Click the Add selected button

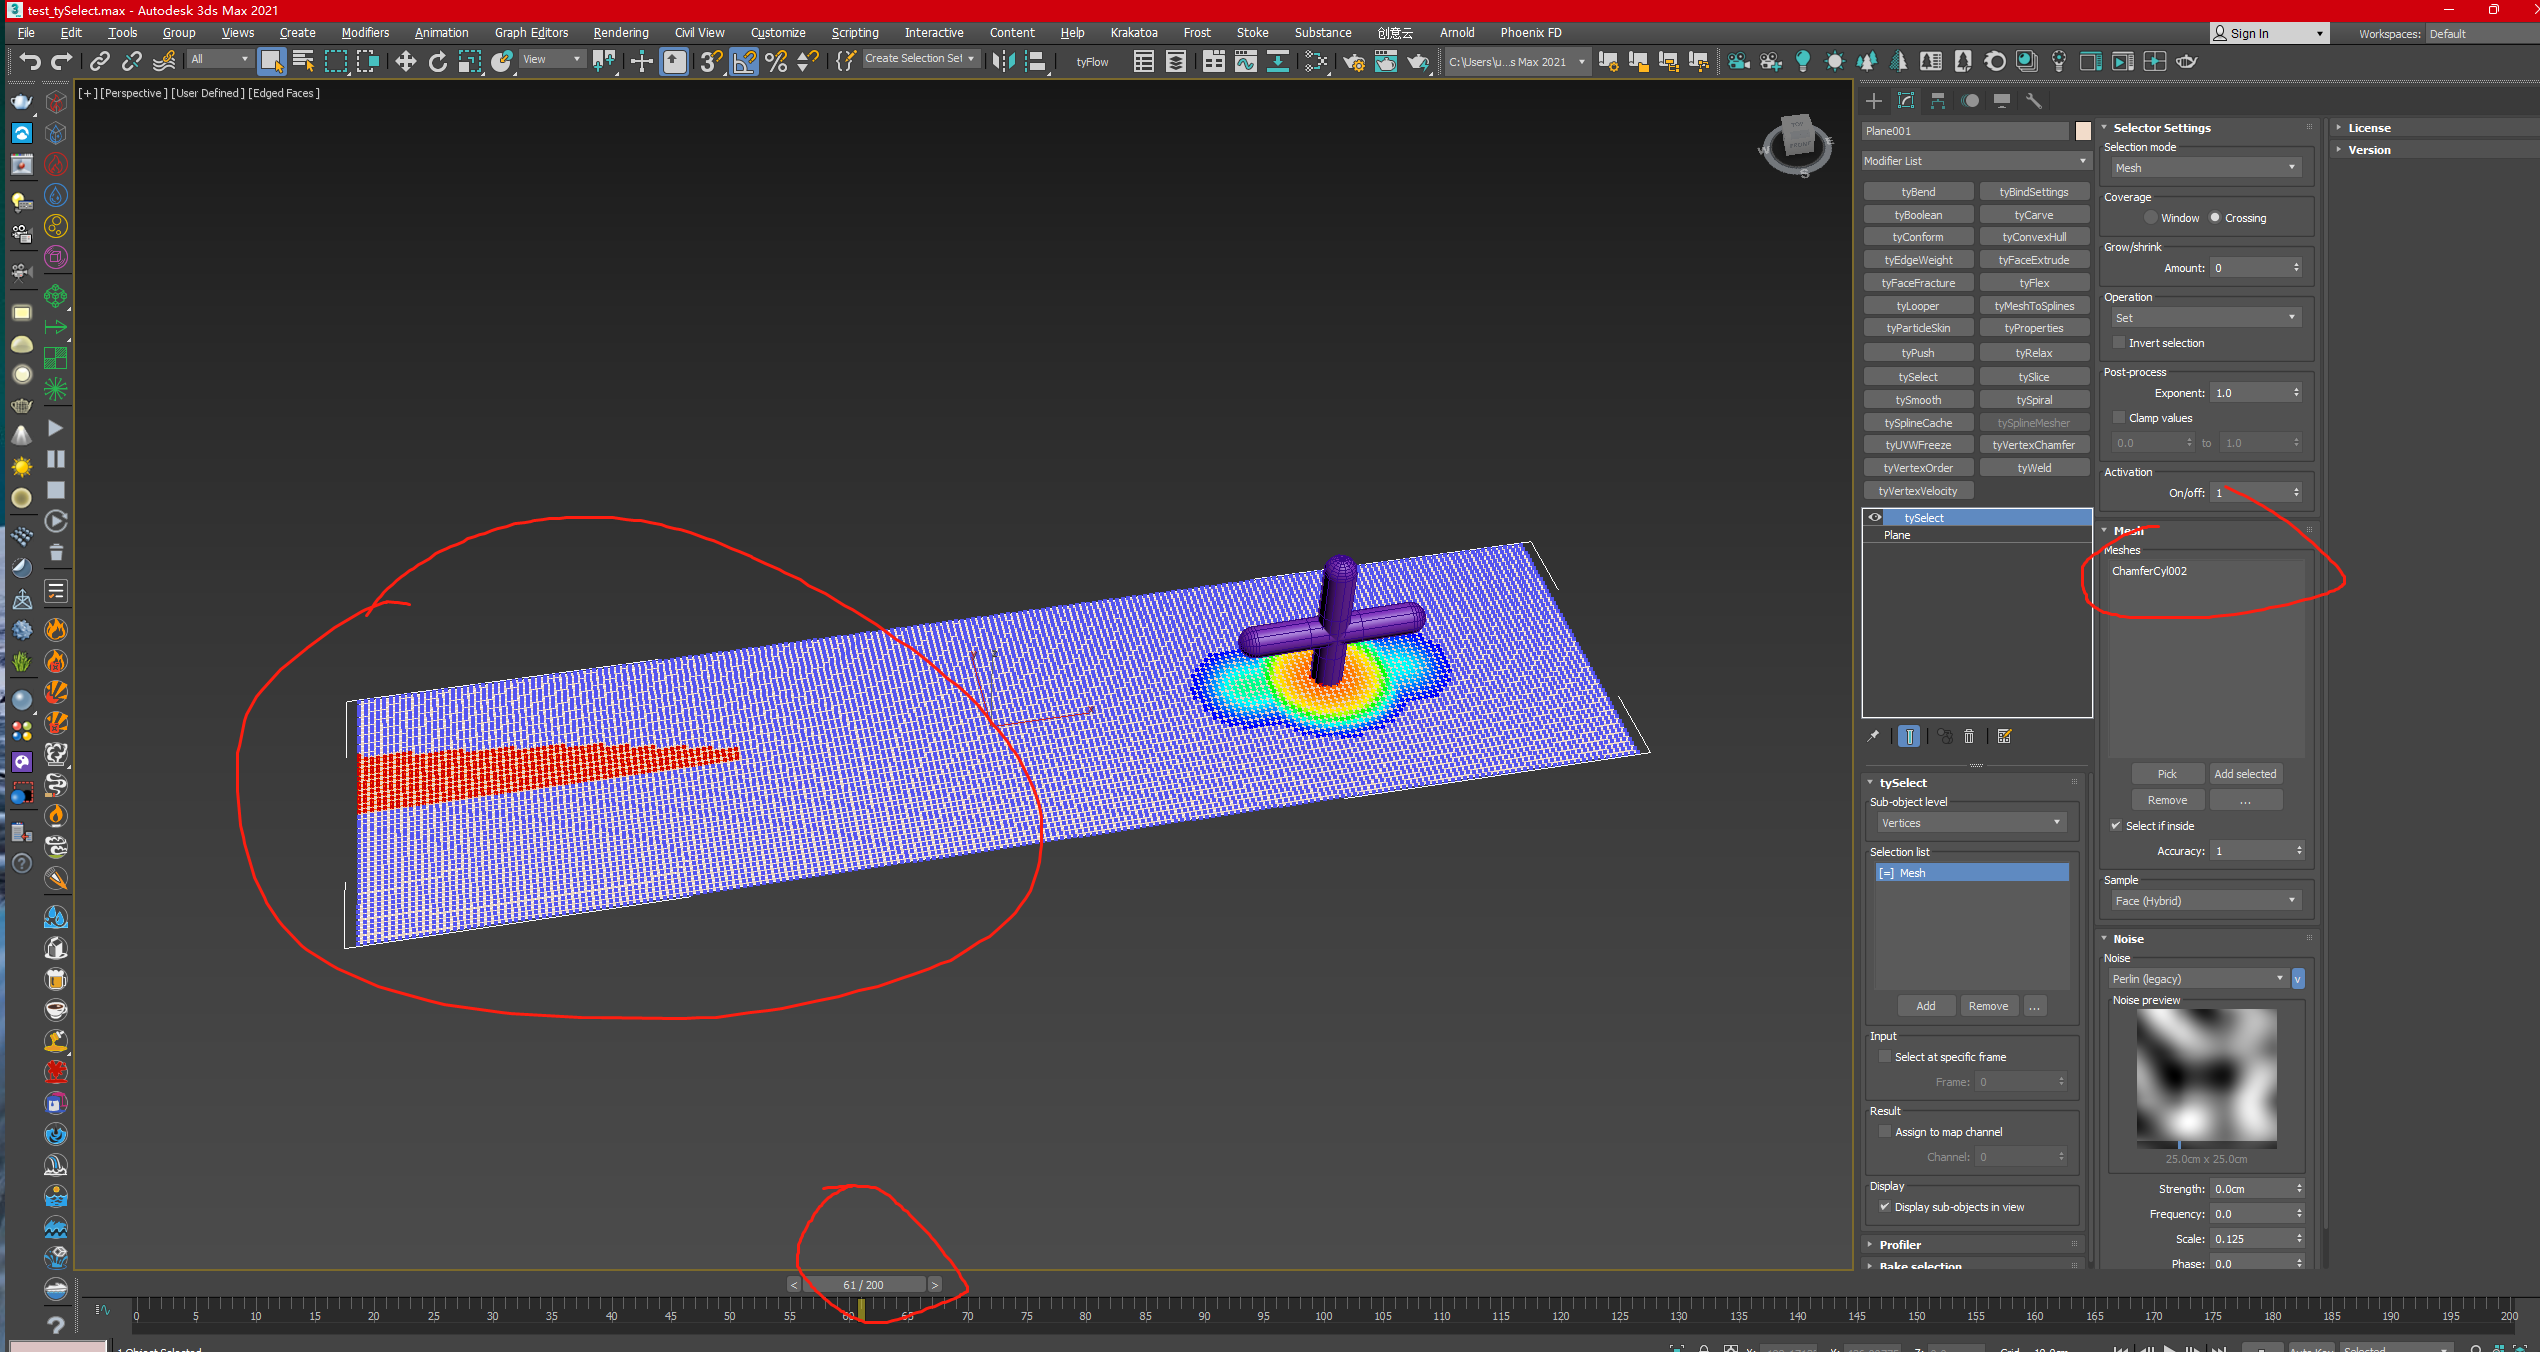pyautogui.click(x=2245, y=774)
